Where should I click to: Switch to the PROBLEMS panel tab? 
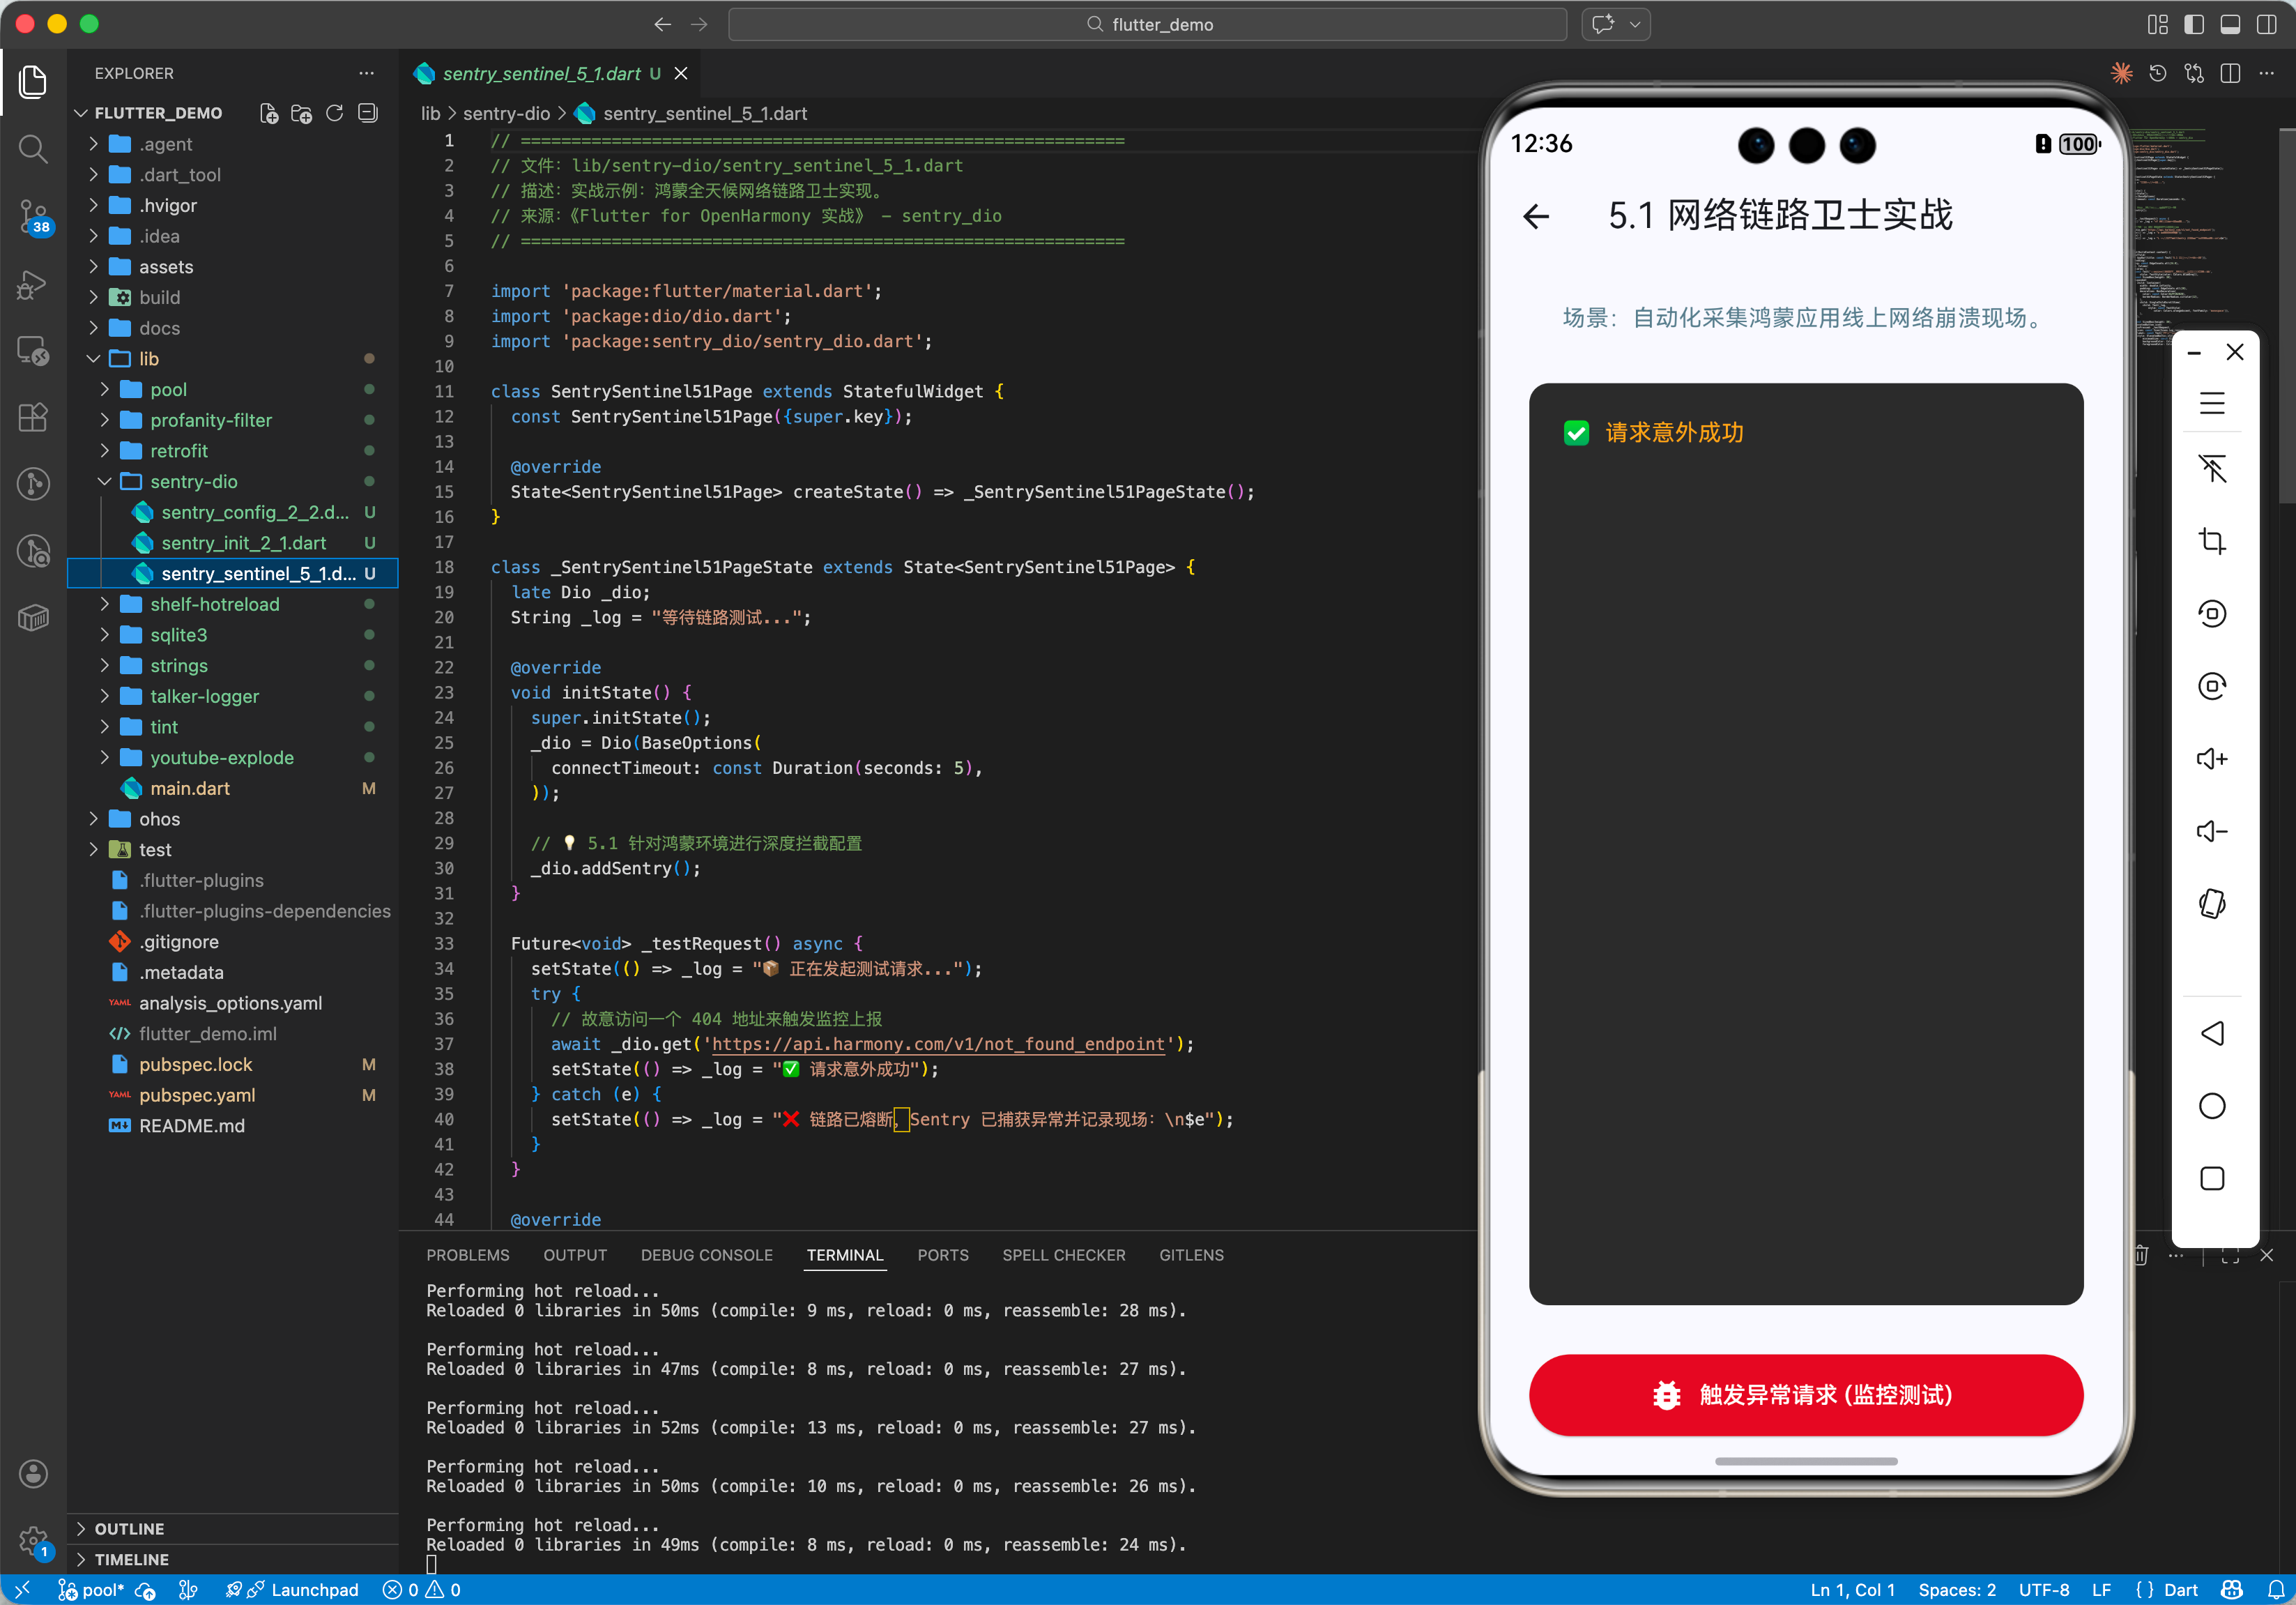pyautogui.click(x=467, y=1255)
